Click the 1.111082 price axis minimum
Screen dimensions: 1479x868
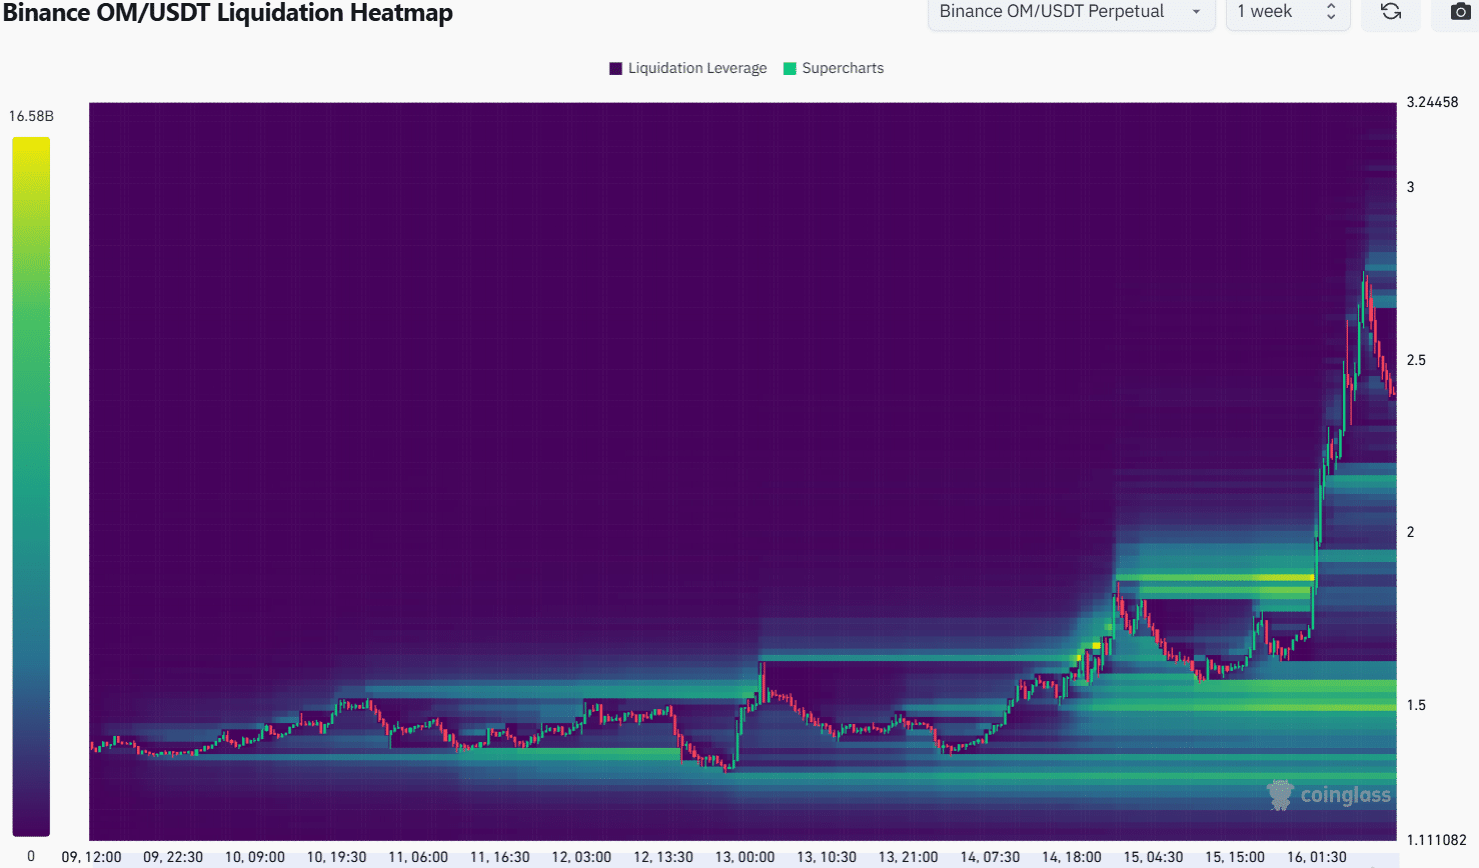(1436, 840)
